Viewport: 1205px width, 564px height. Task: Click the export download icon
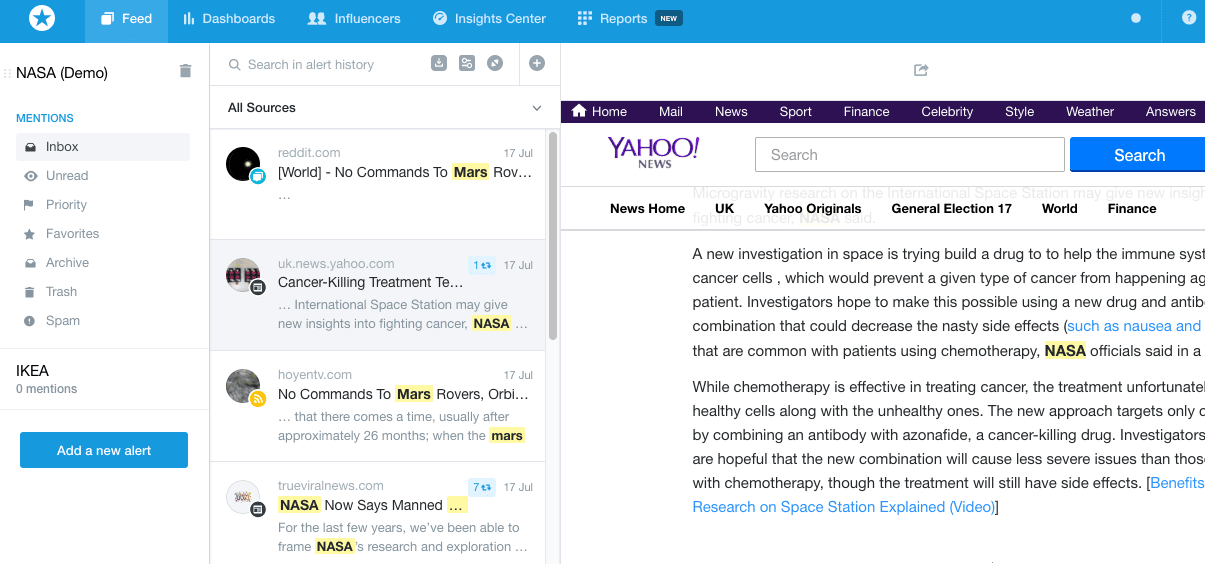coord(439,64)
